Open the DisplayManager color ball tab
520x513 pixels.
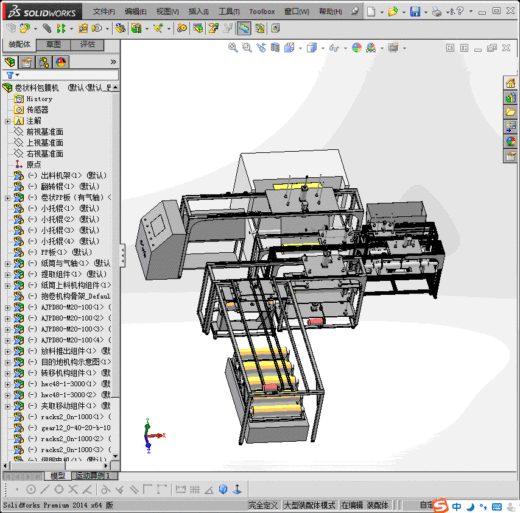click(61, 62)
